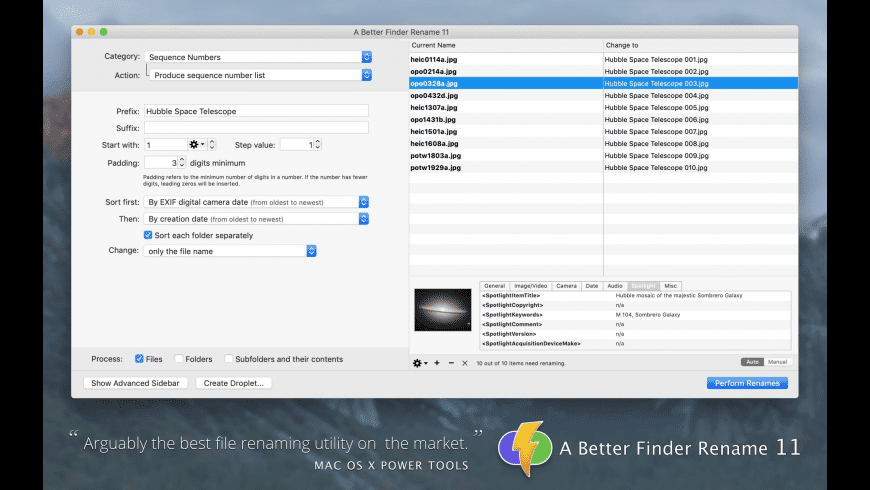Select file opo1431b.jpg
Viewport: 870px width, 490px height.
(x=433, y=119)
